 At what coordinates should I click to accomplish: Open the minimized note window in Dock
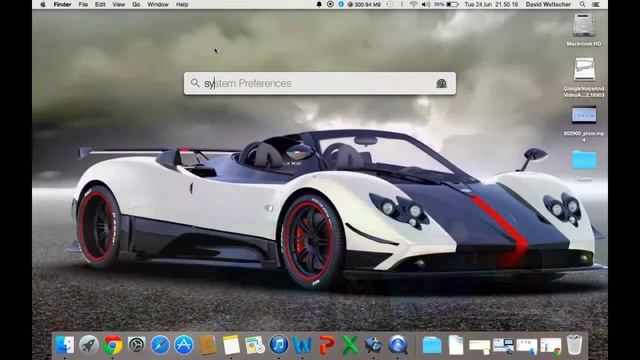[x=480, y=346]
